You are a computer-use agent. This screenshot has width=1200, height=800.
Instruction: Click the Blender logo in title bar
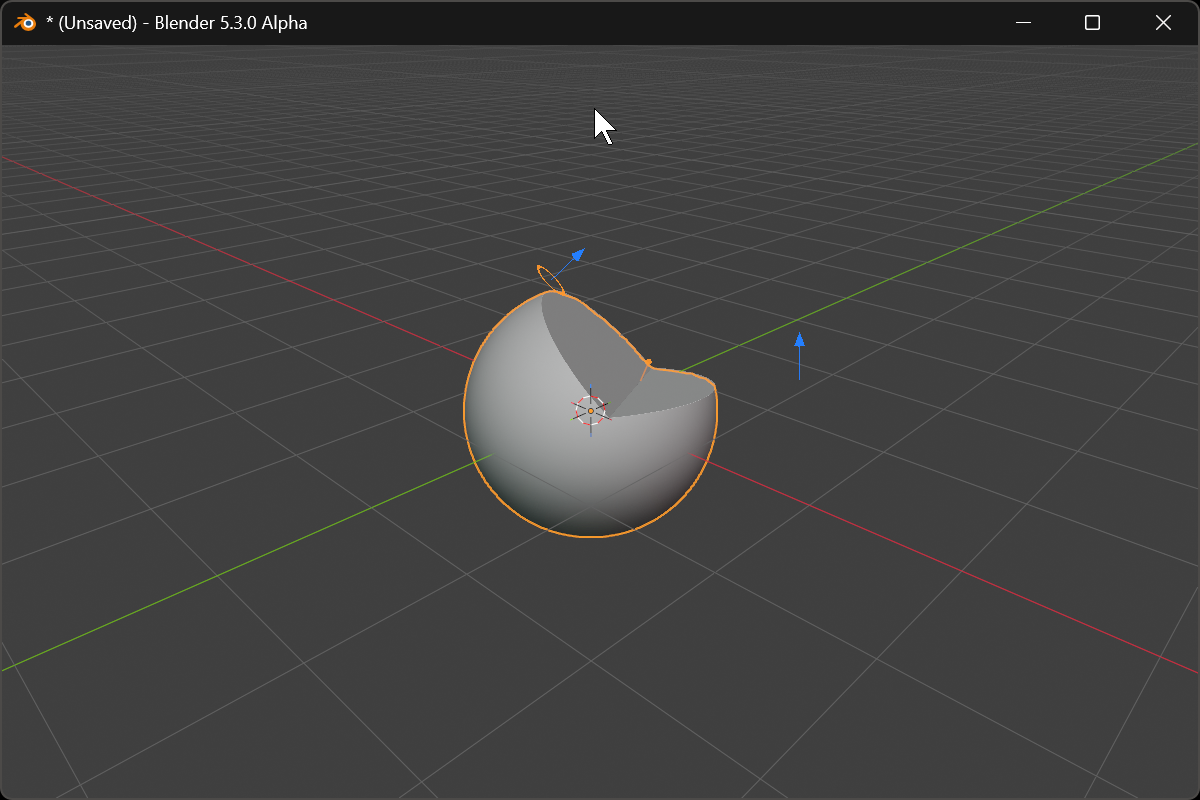point(25,22)
